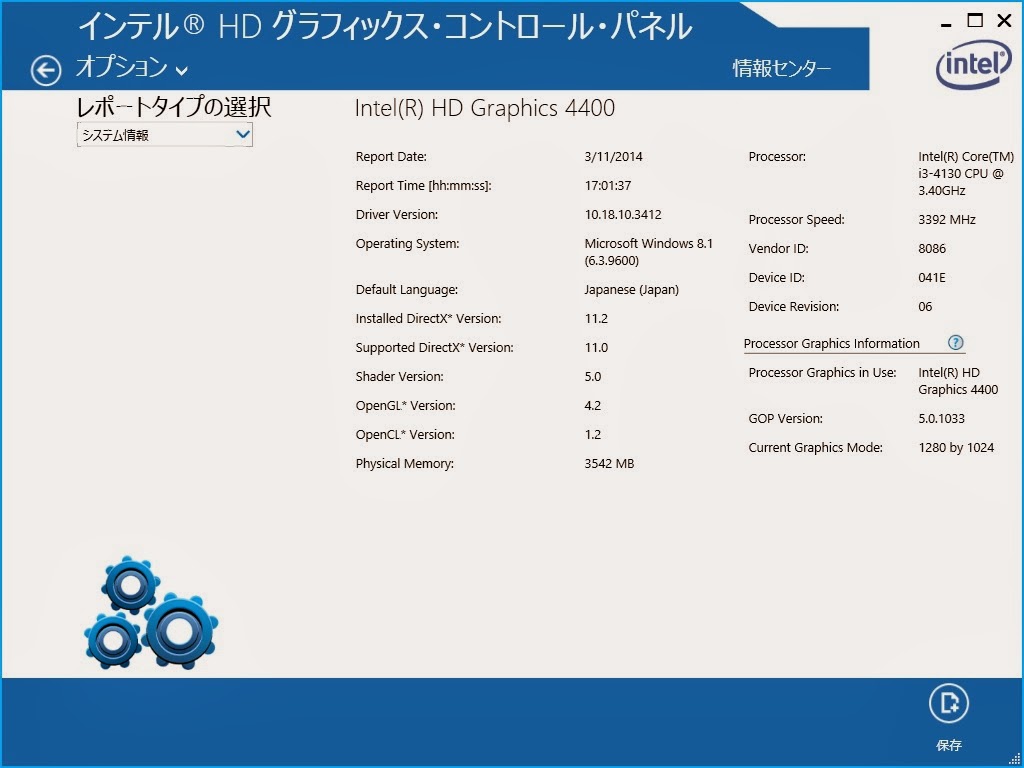Click the document-plus symbol inside the save circle

(x=948, y=703)
